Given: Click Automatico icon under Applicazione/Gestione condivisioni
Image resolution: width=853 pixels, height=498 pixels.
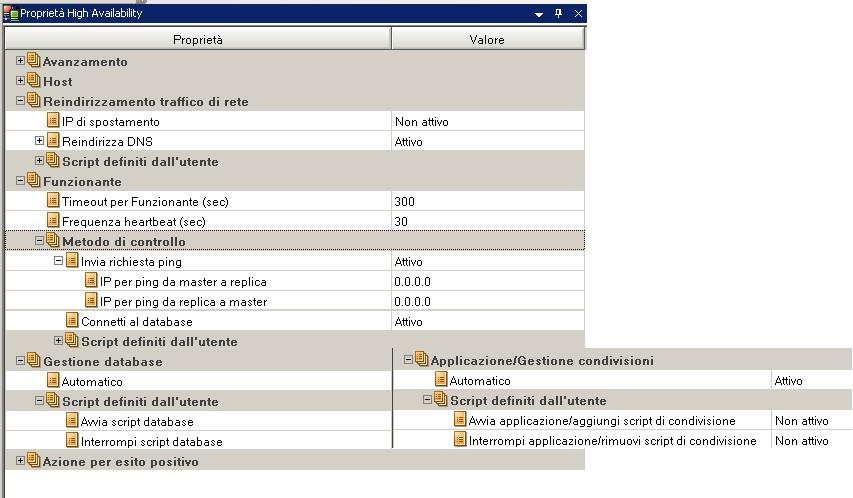Looking at the screenshot, I should pos(441,379).
